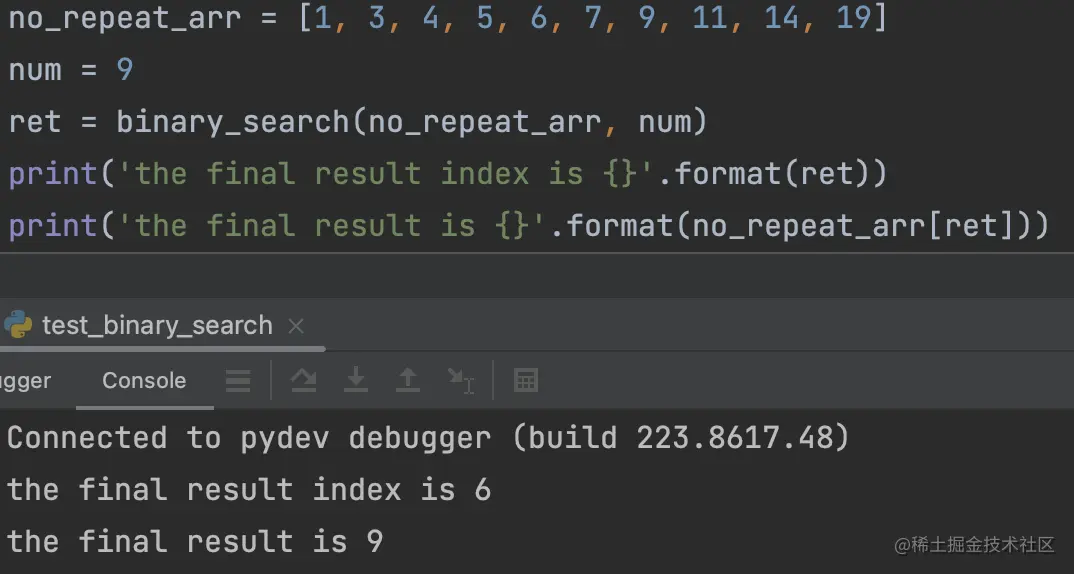
Task: Open the Evaluate Expression calculator icon
Action: click(x=525, y=380)
